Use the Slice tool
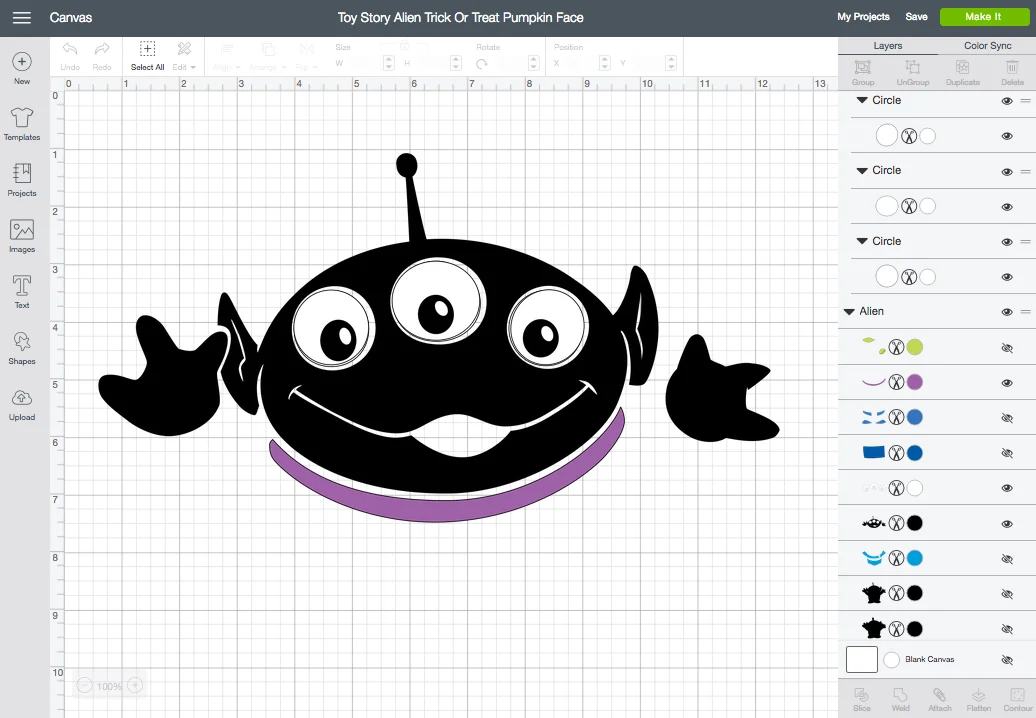Screen dimensions: 1036x718 862,700
